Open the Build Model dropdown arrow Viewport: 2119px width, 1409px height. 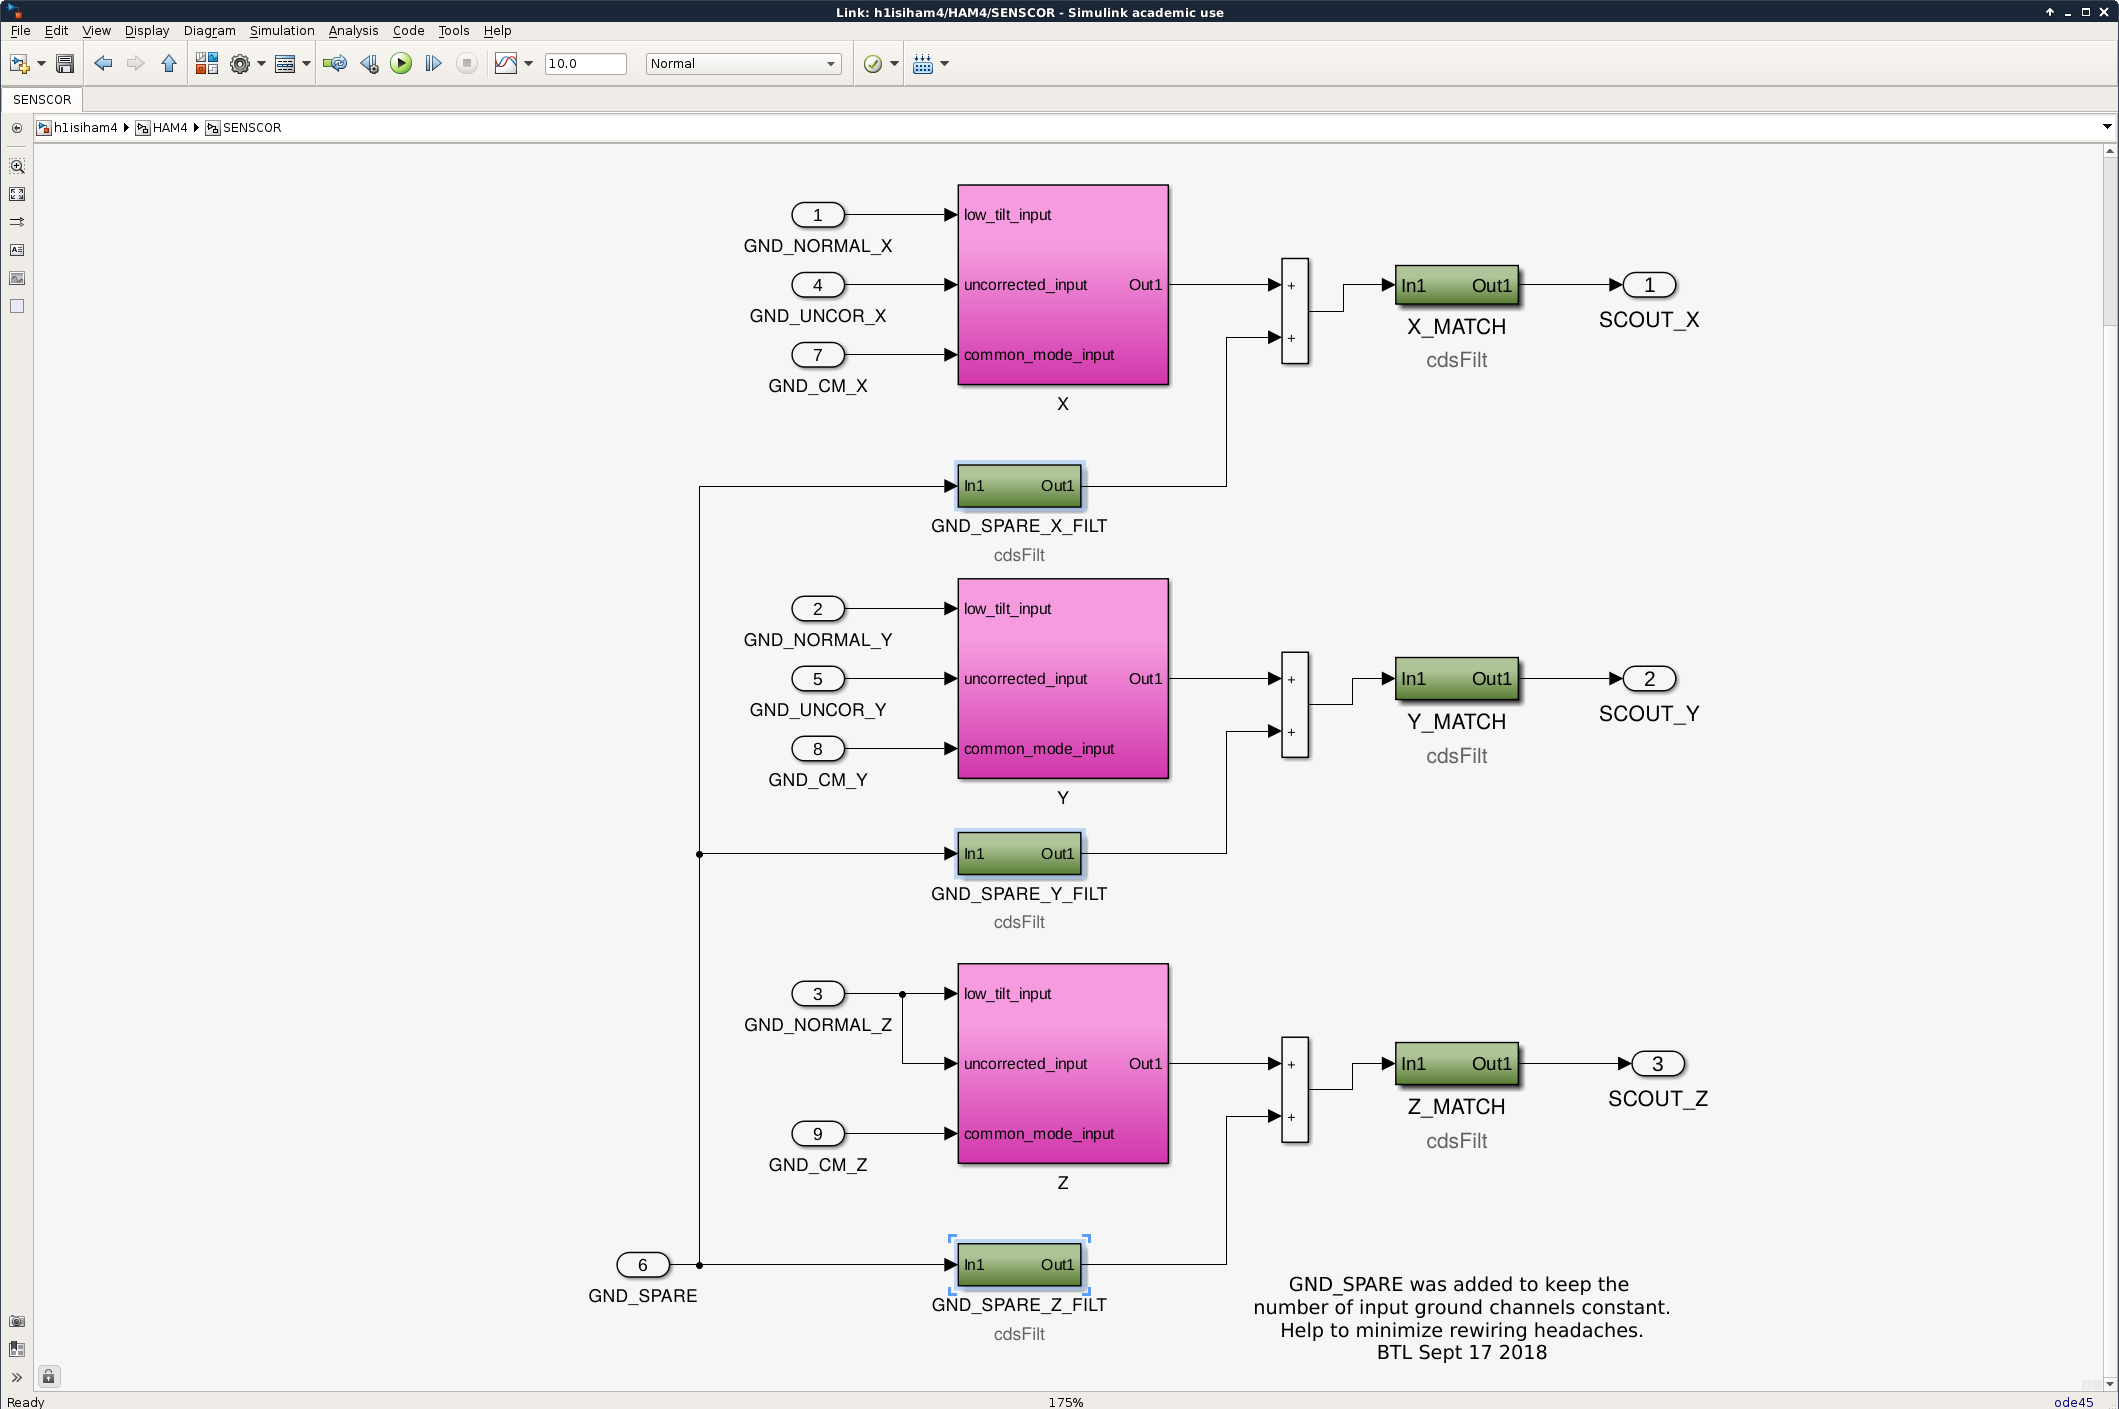pyautogui.click(x=944, y=64)
